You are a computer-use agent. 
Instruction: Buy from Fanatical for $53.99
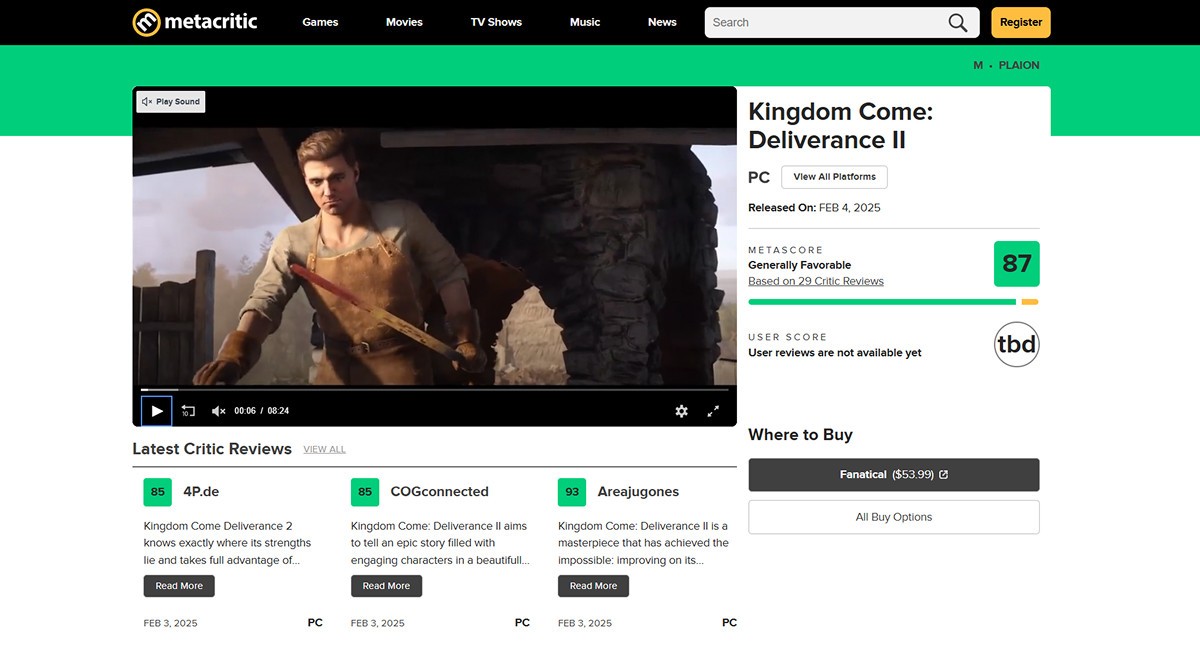point(894,475)
